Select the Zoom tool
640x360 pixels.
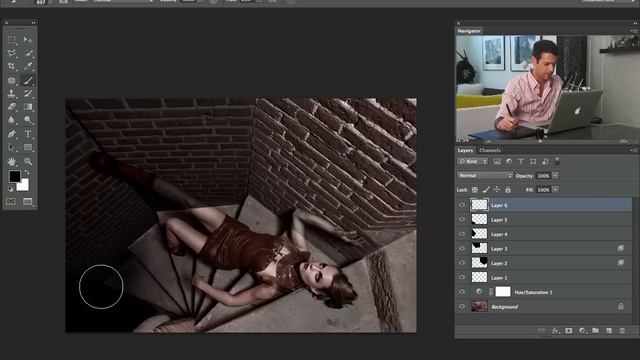[28, 161]
